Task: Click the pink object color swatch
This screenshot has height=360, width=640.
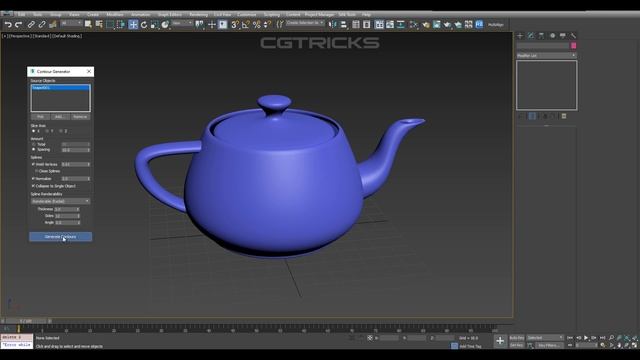Action: tap(573, 46)
